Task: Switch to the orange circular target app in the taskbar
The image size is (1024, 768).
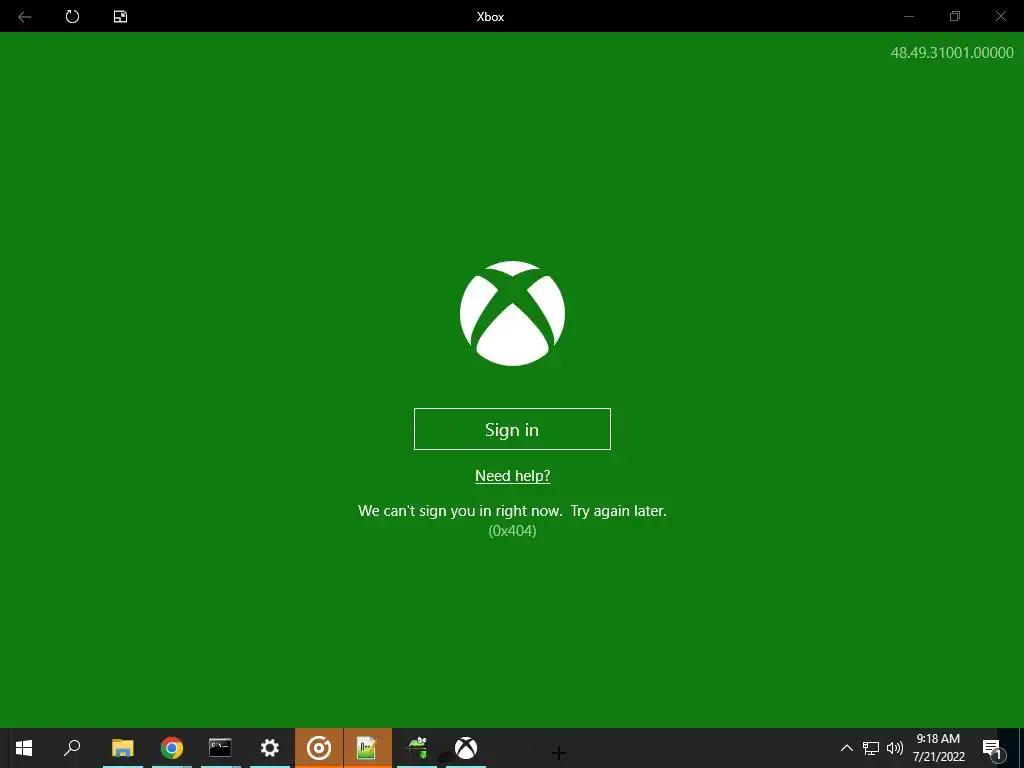Action: [319, 748]
